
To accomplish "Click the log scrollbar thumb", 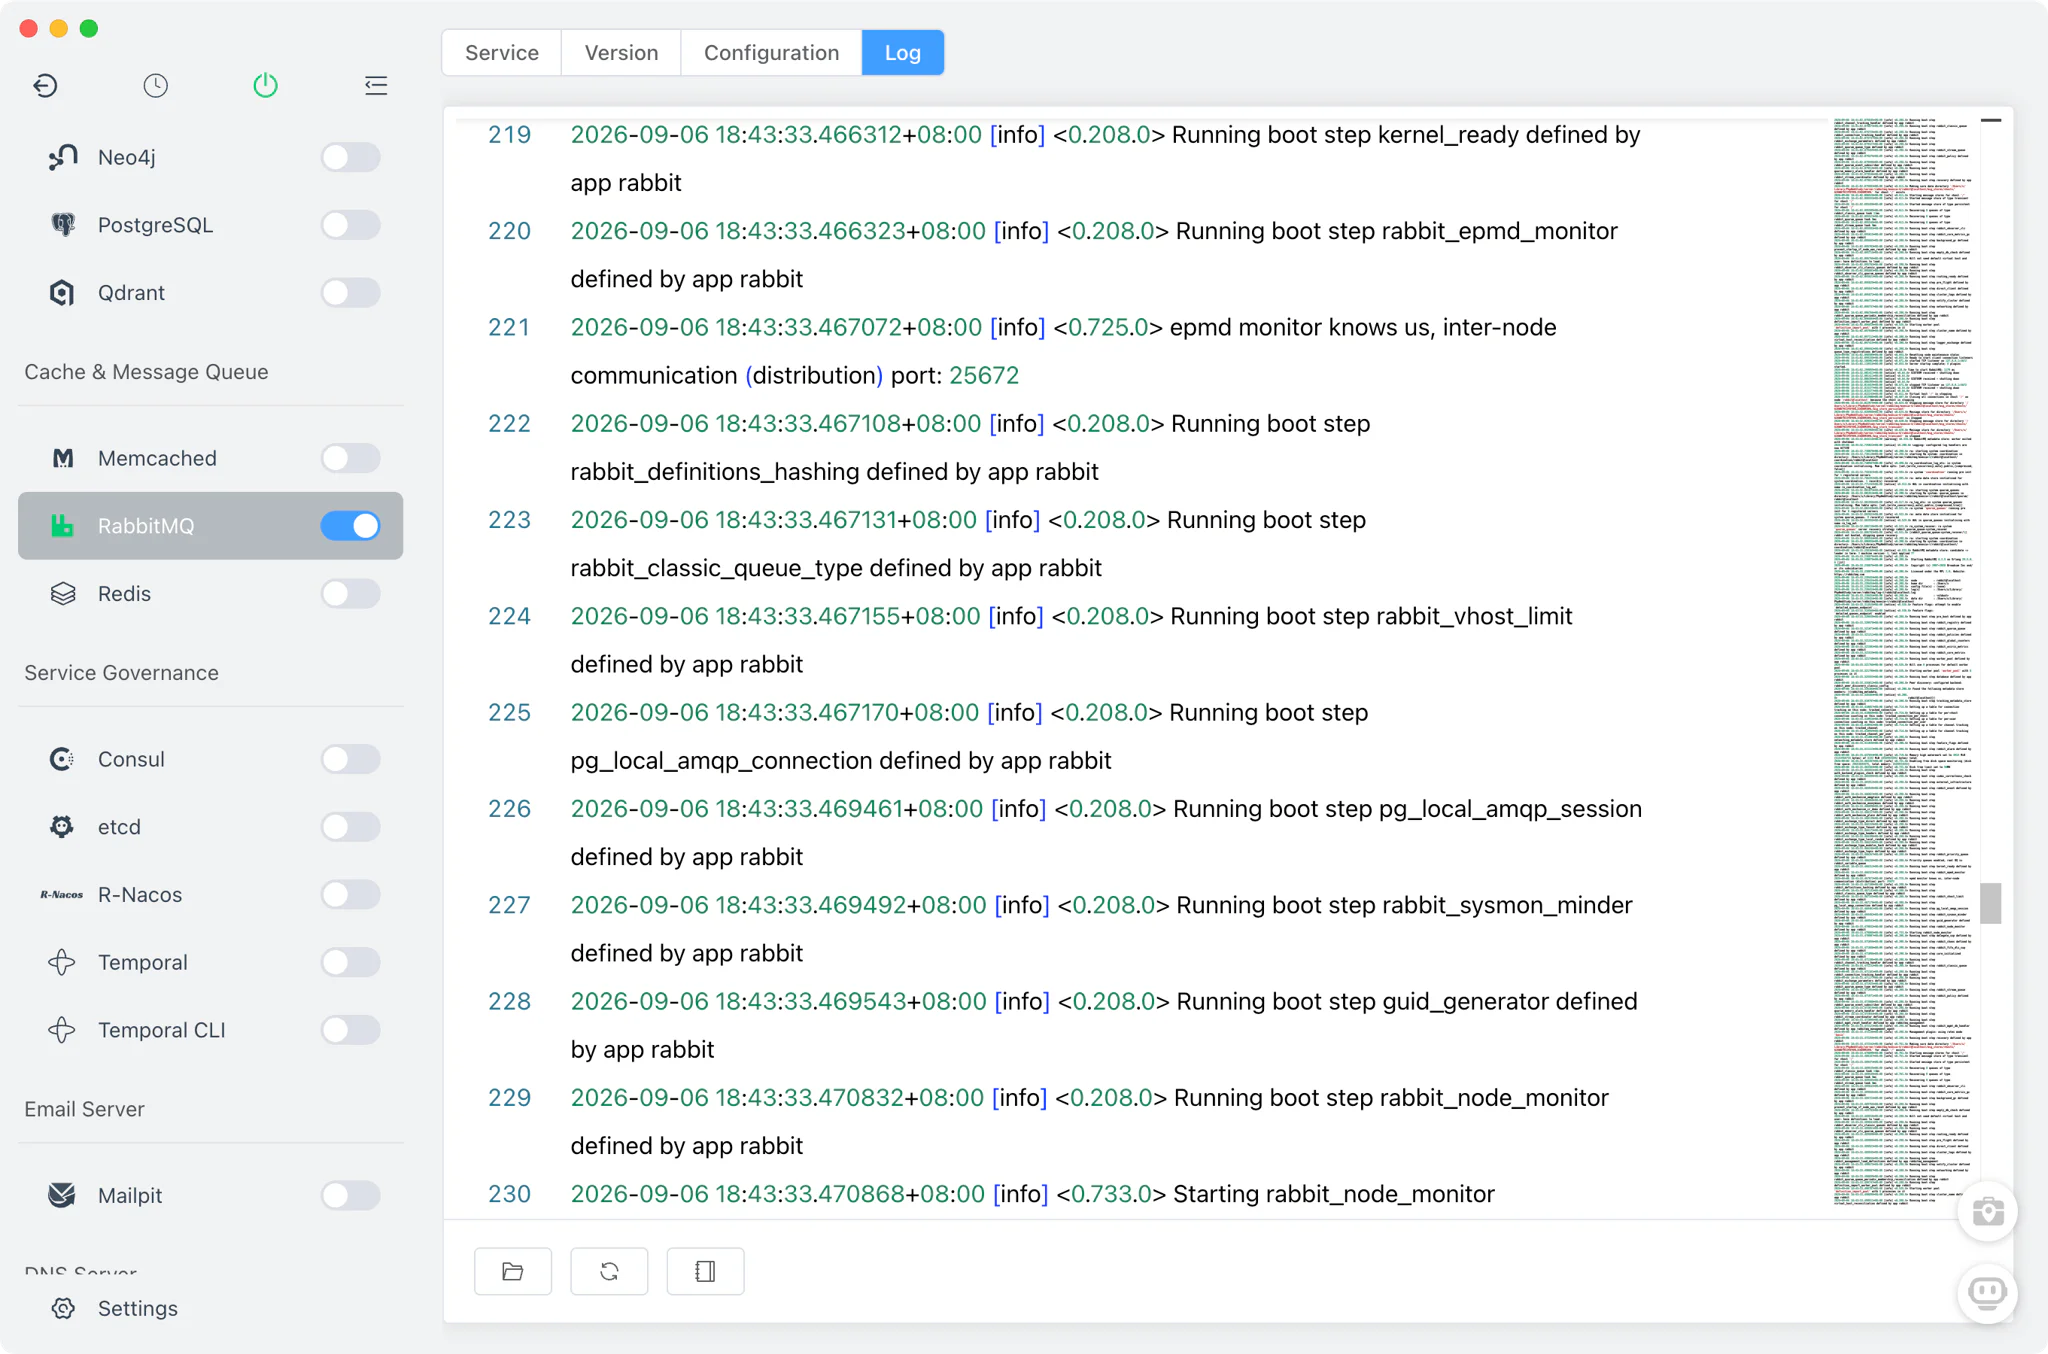I will click(x=1991, y=904).
